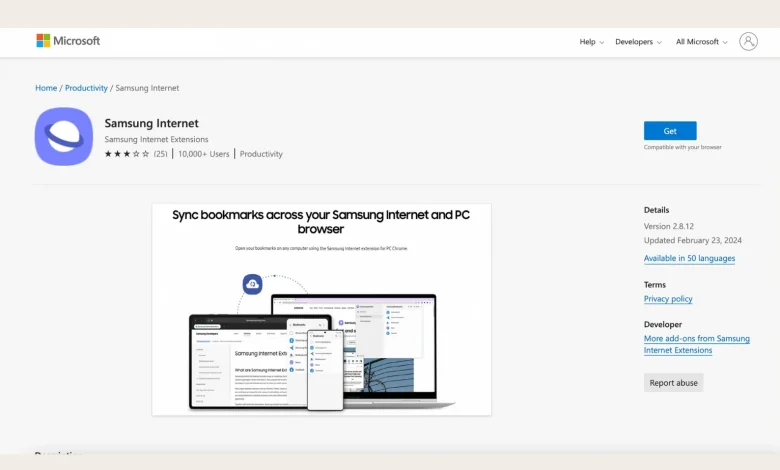The height and width of the screenshot is (470, 780).
Task: Open the All Microsoft dropdown
Action: (x=701, y=42)
